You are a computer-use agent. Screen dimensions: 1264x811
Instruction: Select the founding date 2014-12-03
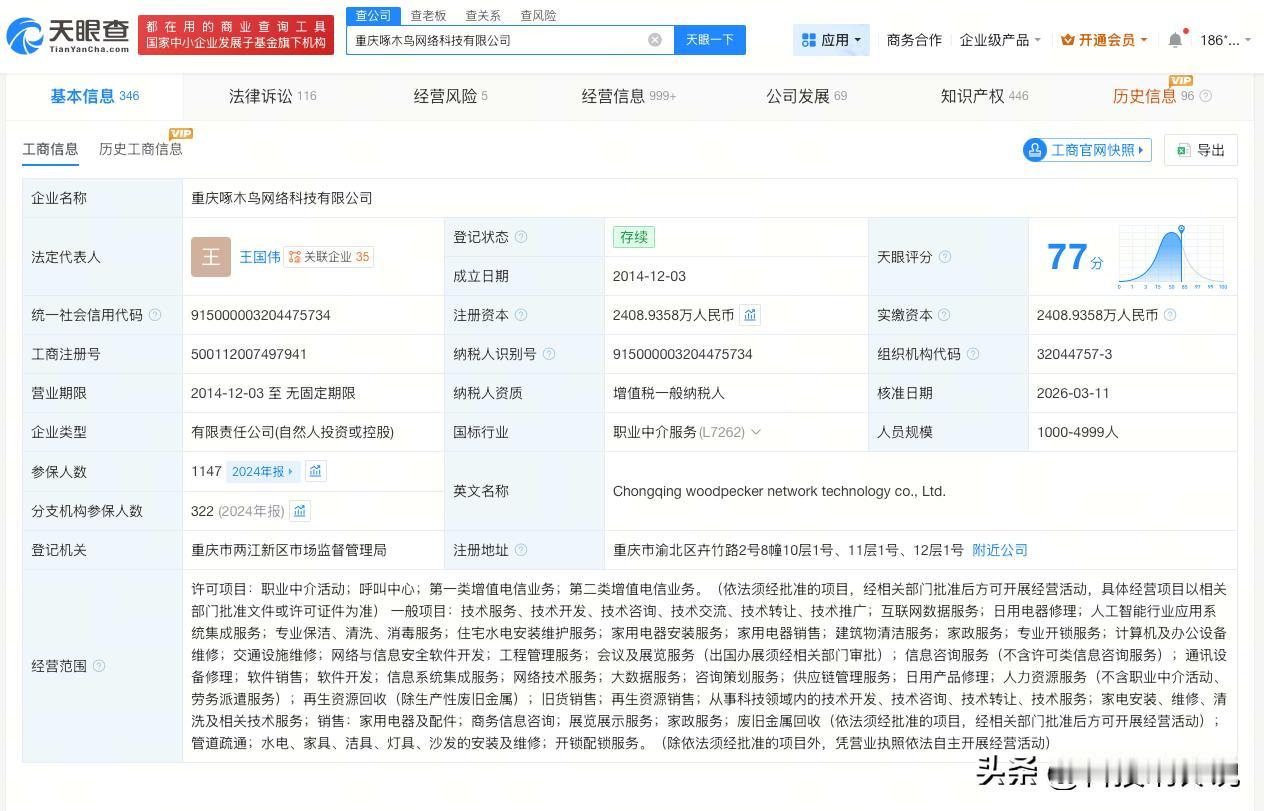[649, 276]
